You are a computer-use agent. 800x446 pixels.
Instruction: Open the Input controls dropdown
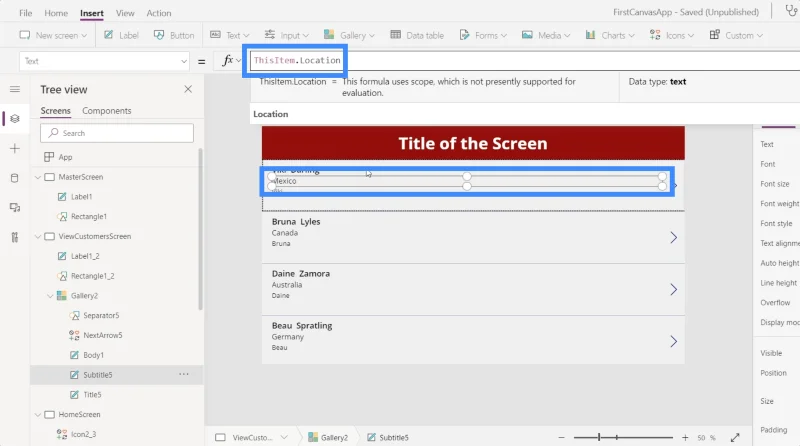(286, 35)
